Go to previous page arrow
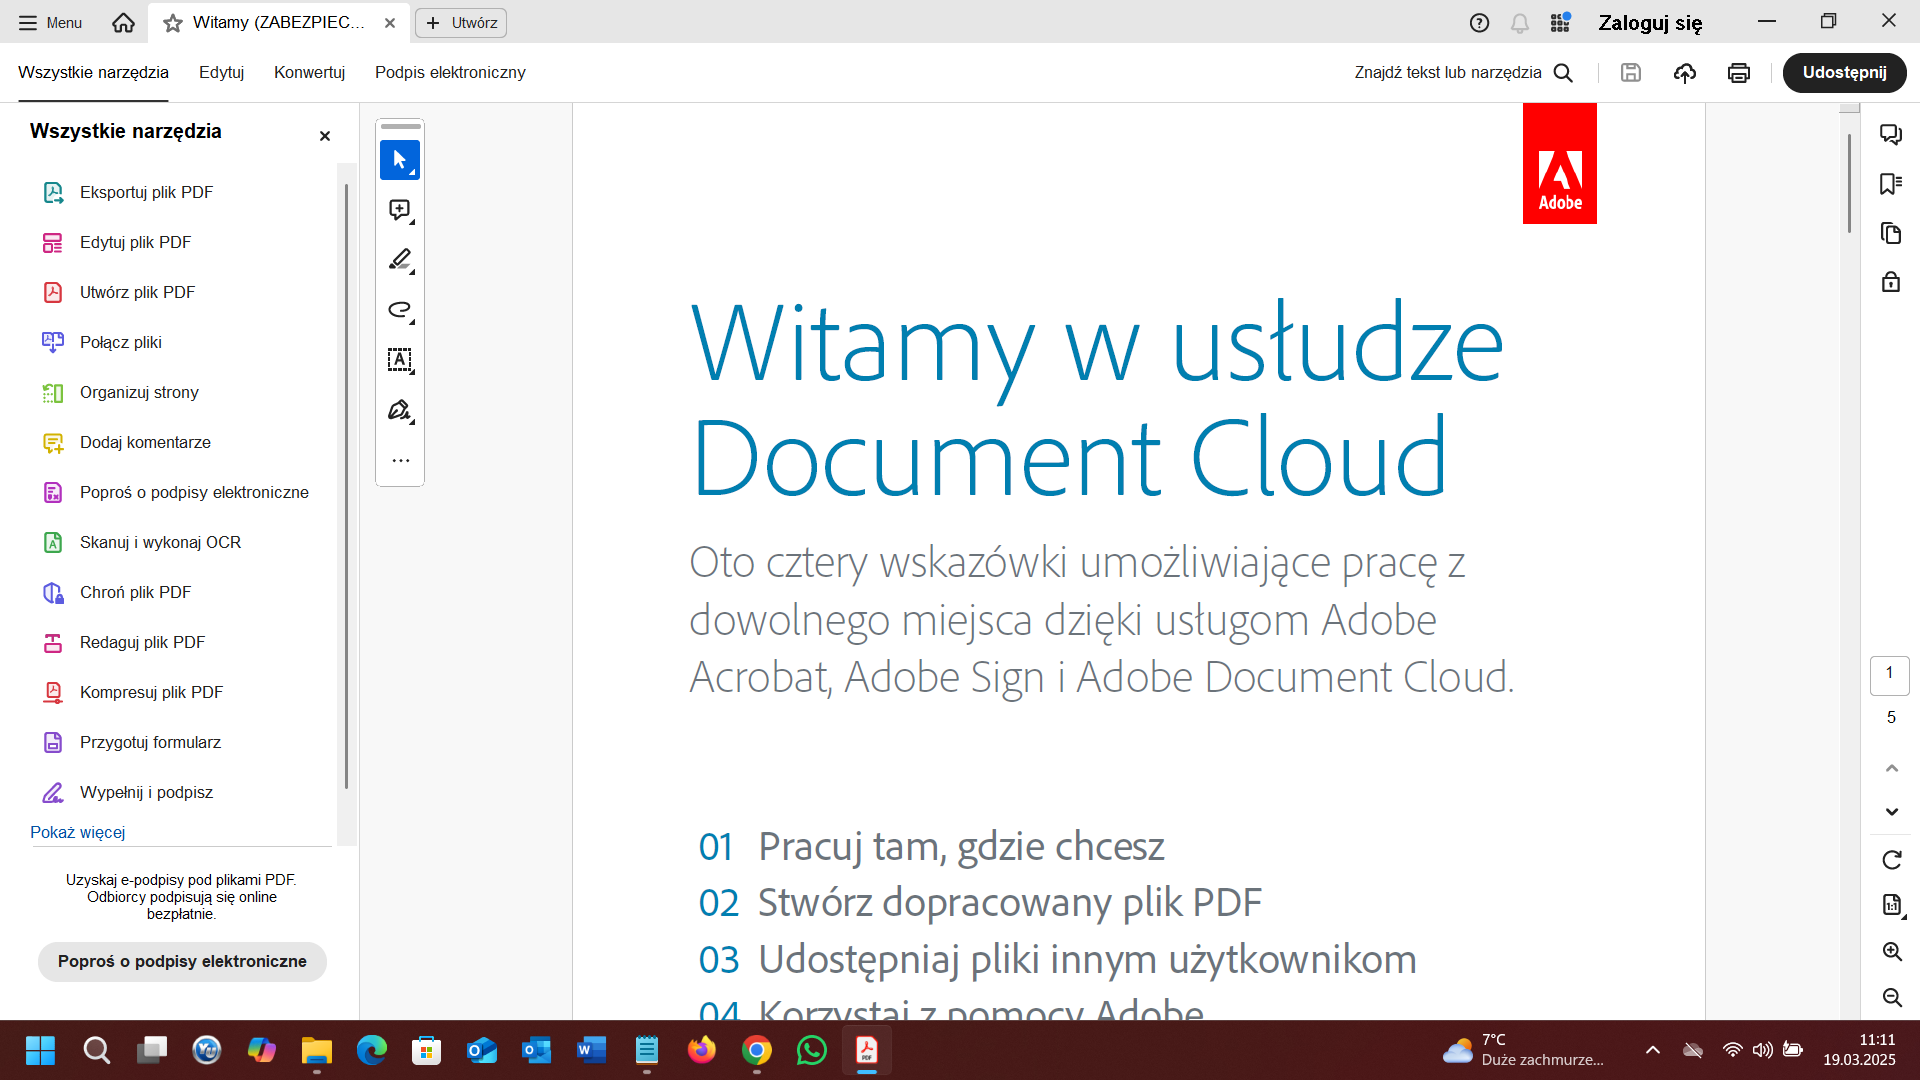The image size is (1920, 1080). point(1891,768)
